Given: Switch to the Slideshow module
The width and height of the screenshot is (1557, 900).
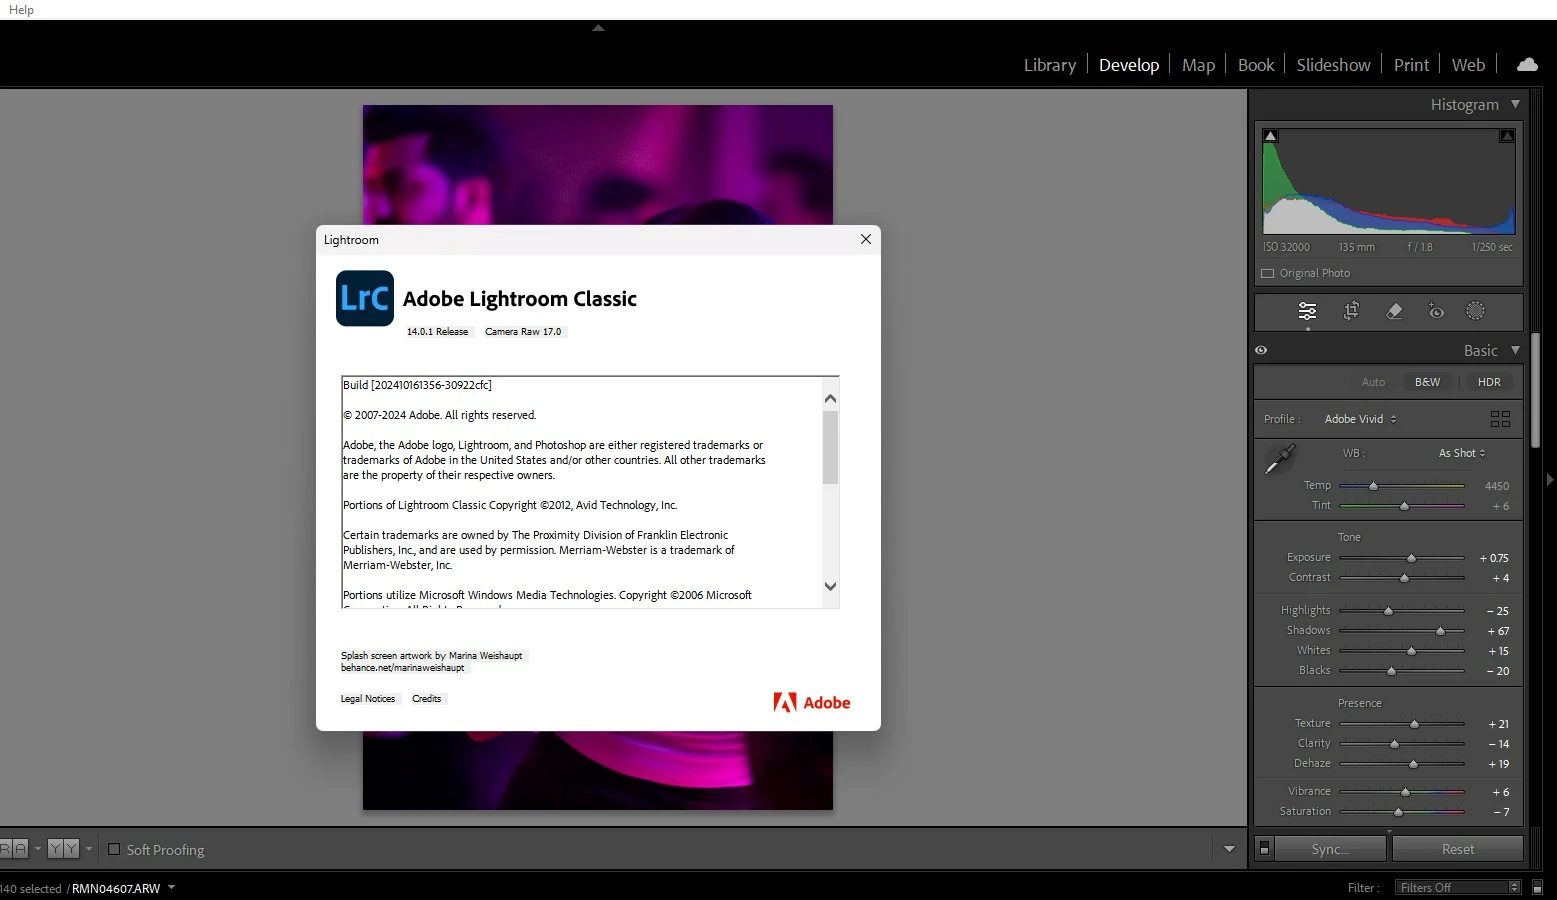Looking at the screenshot, I should pyautogui.click(x=1333, y=64).
